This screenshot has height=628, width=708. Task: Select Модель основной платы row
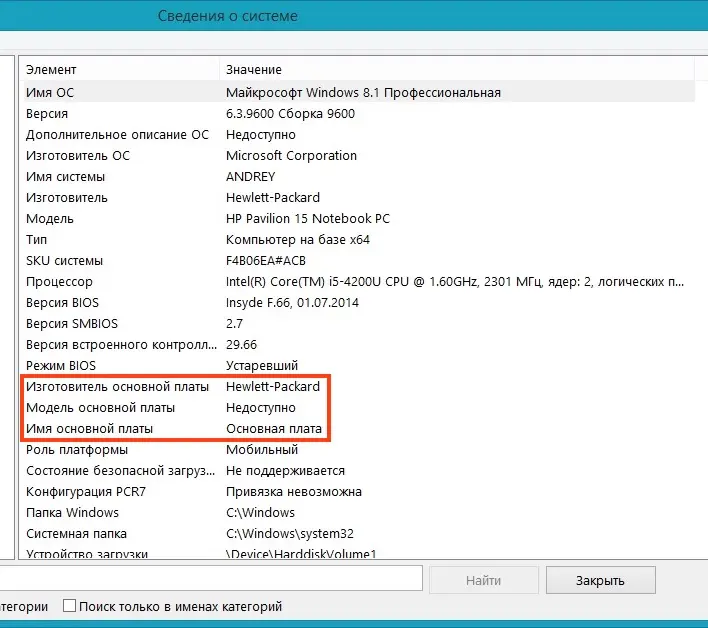357,408
